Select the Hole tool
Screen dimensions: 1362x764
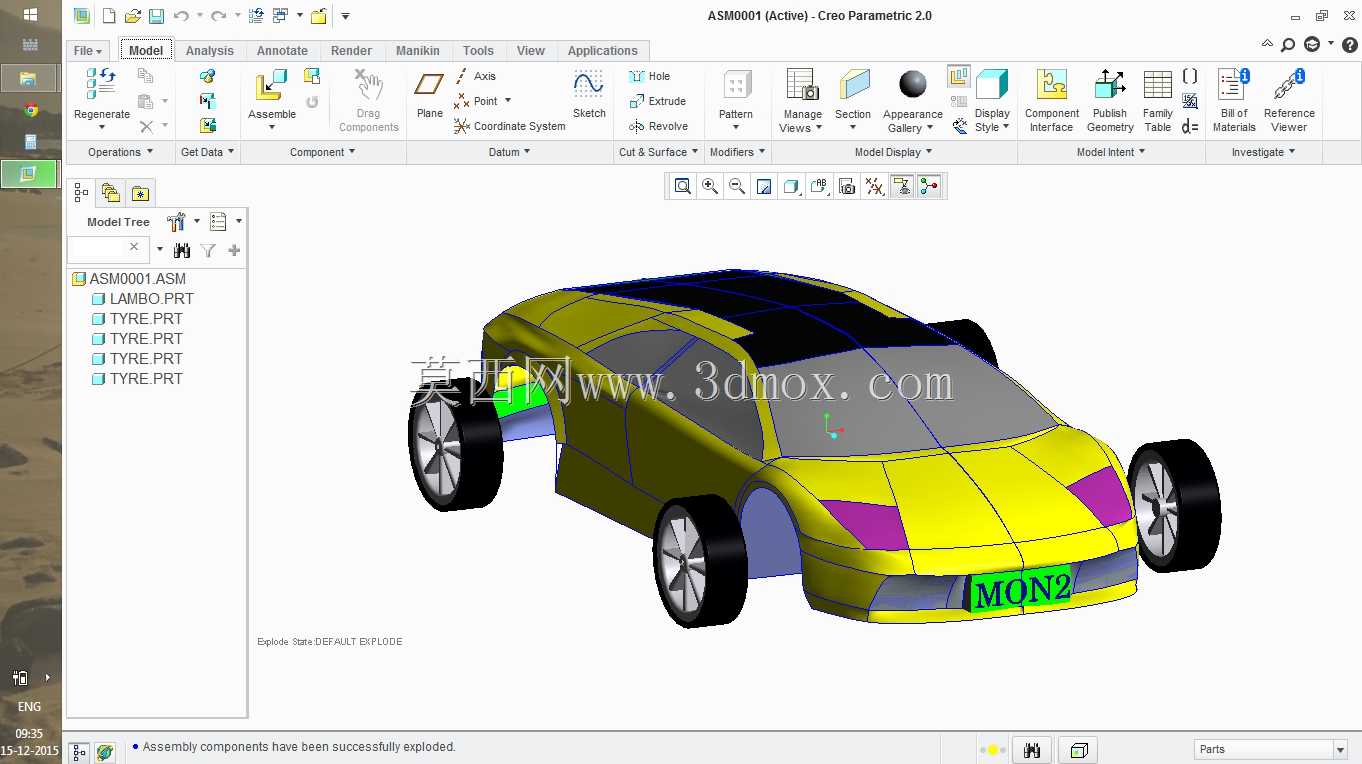[649, 76]
